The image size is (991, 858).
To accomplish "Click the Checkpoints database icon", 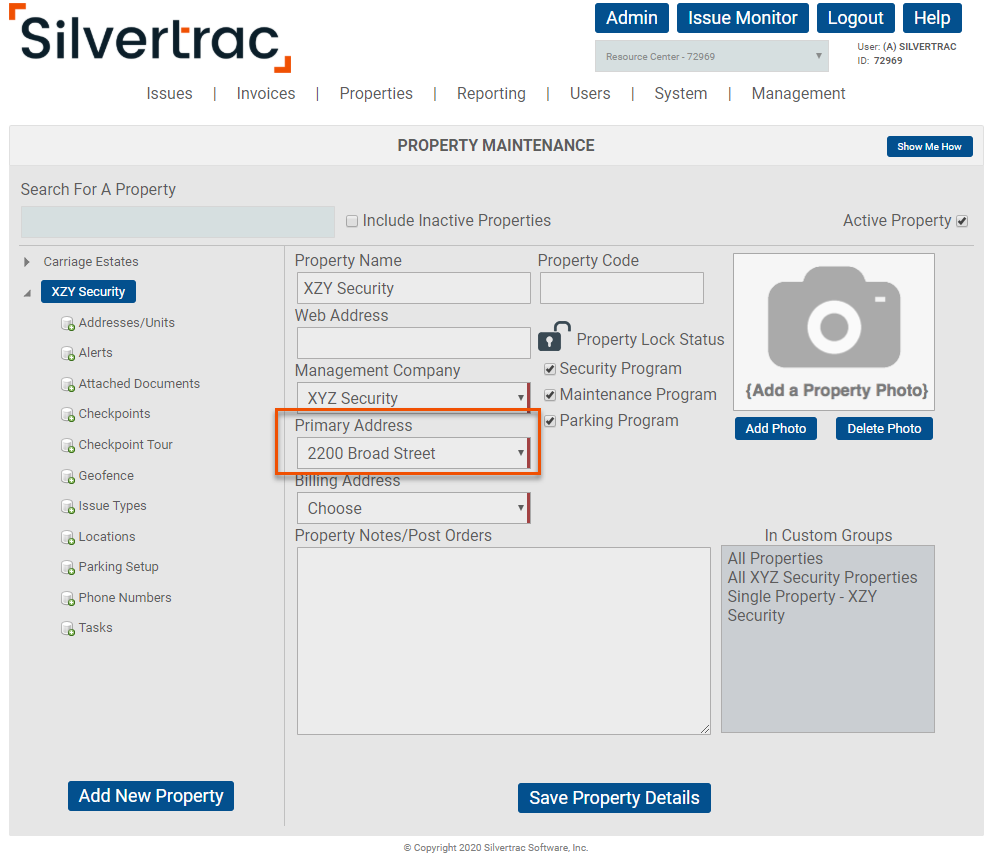I will click(68, 414).
